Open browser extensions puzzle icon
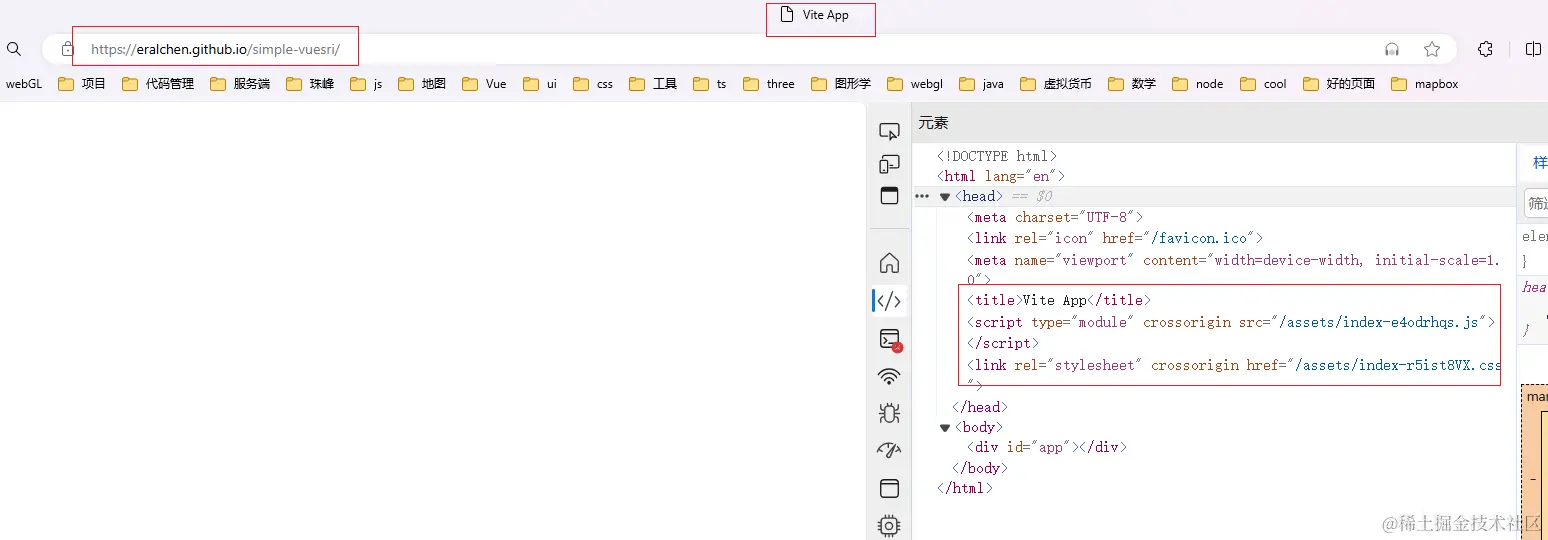This screenshot has width=1548, height=540. pos(1486,49)
